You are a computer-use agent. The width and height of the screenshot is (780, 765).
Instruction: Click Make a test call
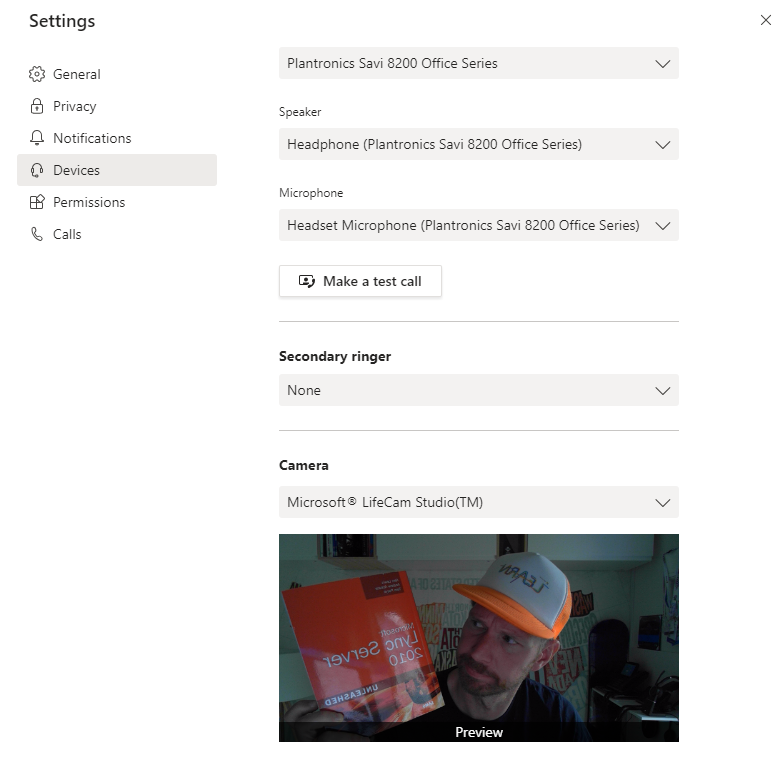(x=360, y=281)
